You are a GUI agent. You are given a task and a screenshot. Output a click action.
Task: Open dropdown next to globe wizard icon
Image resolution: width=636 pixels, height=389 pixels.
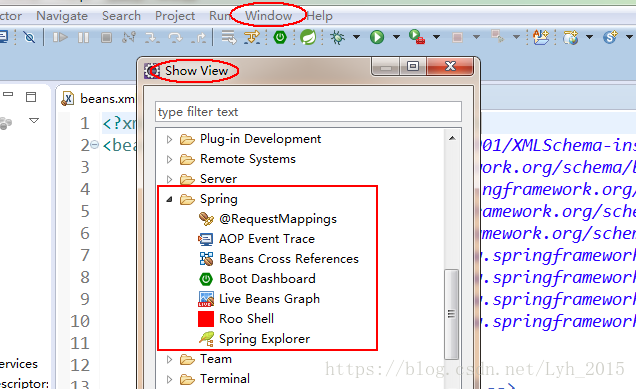point(589,37)
